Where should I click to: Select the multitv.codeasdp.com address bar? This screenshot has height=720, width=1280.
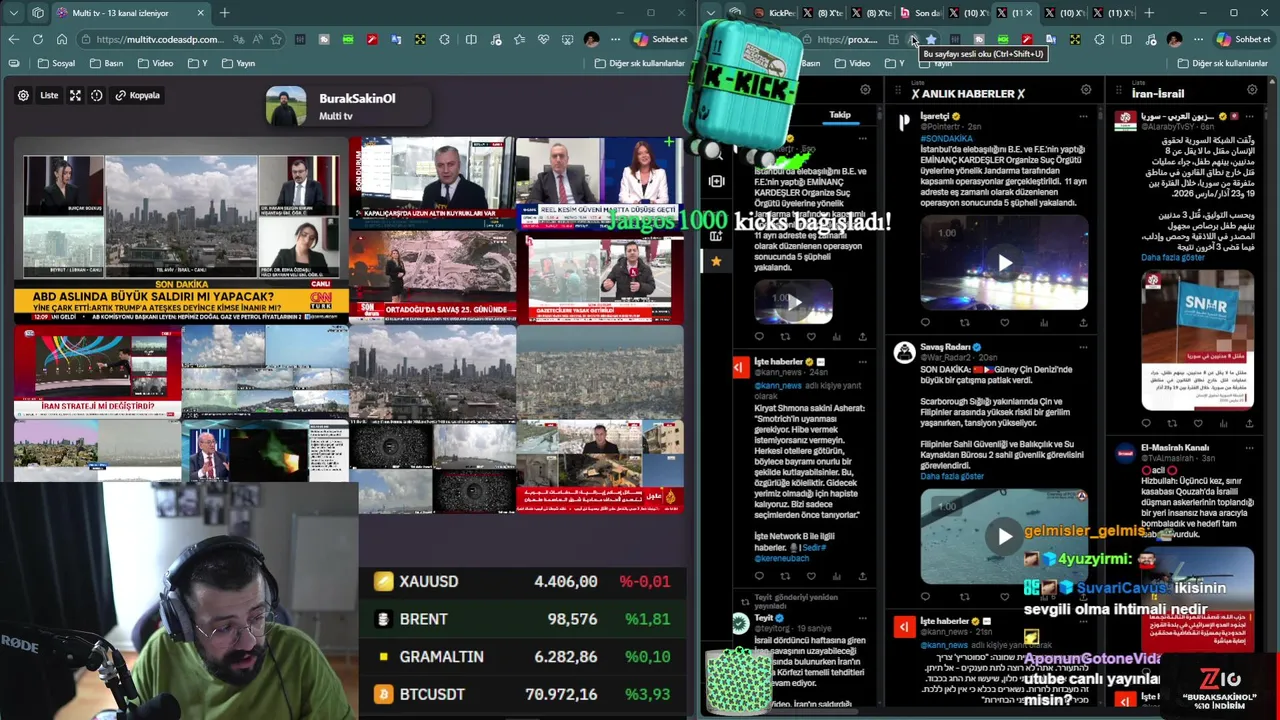[x=160, y=39]
